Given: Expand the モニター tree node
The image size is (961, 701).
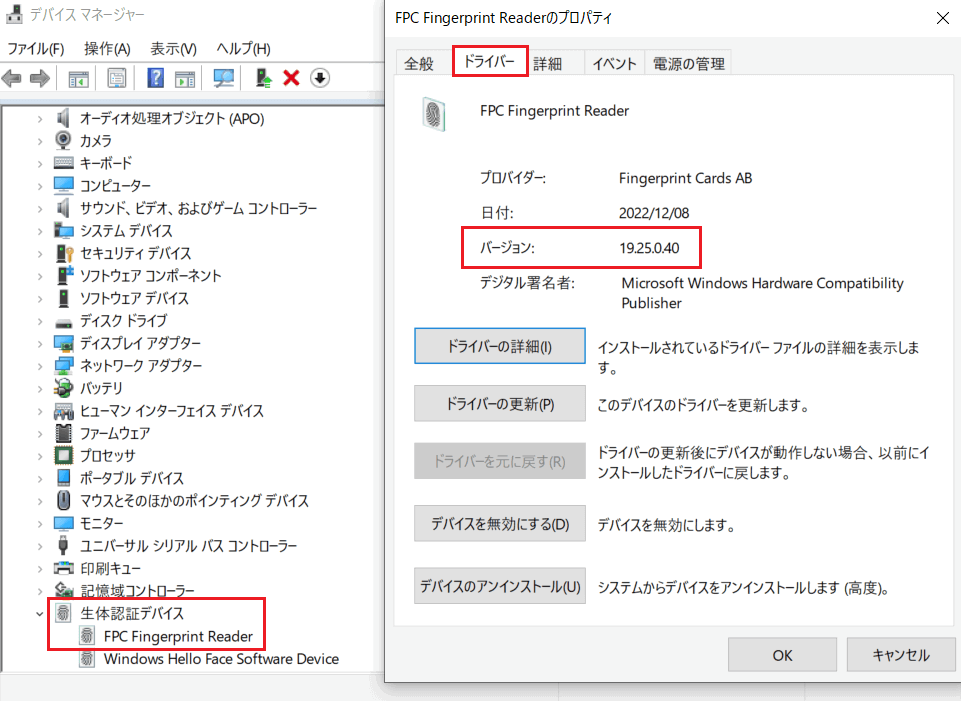Looking at the screenshot, I should click(x=40, y=524).
